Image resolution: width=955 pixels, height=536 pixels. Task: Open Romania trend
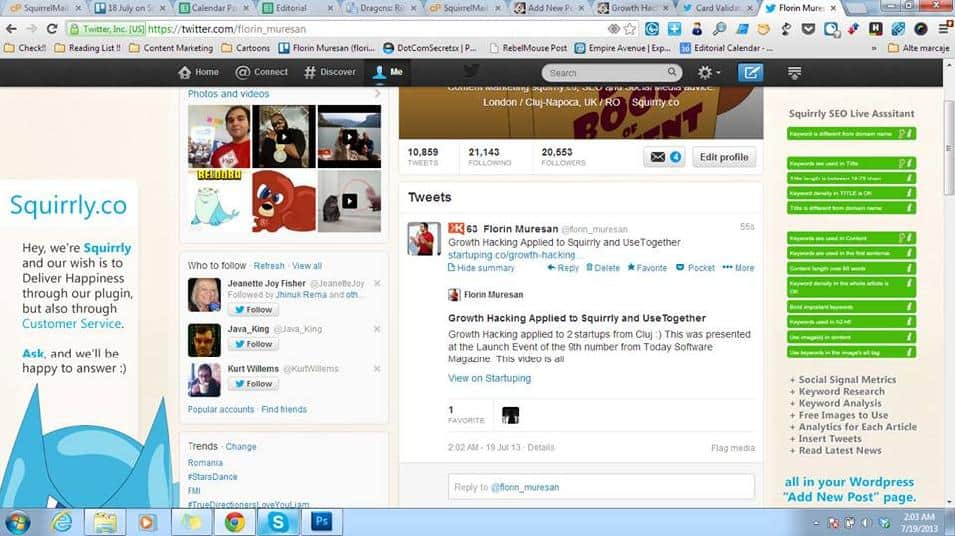[205, 463]
